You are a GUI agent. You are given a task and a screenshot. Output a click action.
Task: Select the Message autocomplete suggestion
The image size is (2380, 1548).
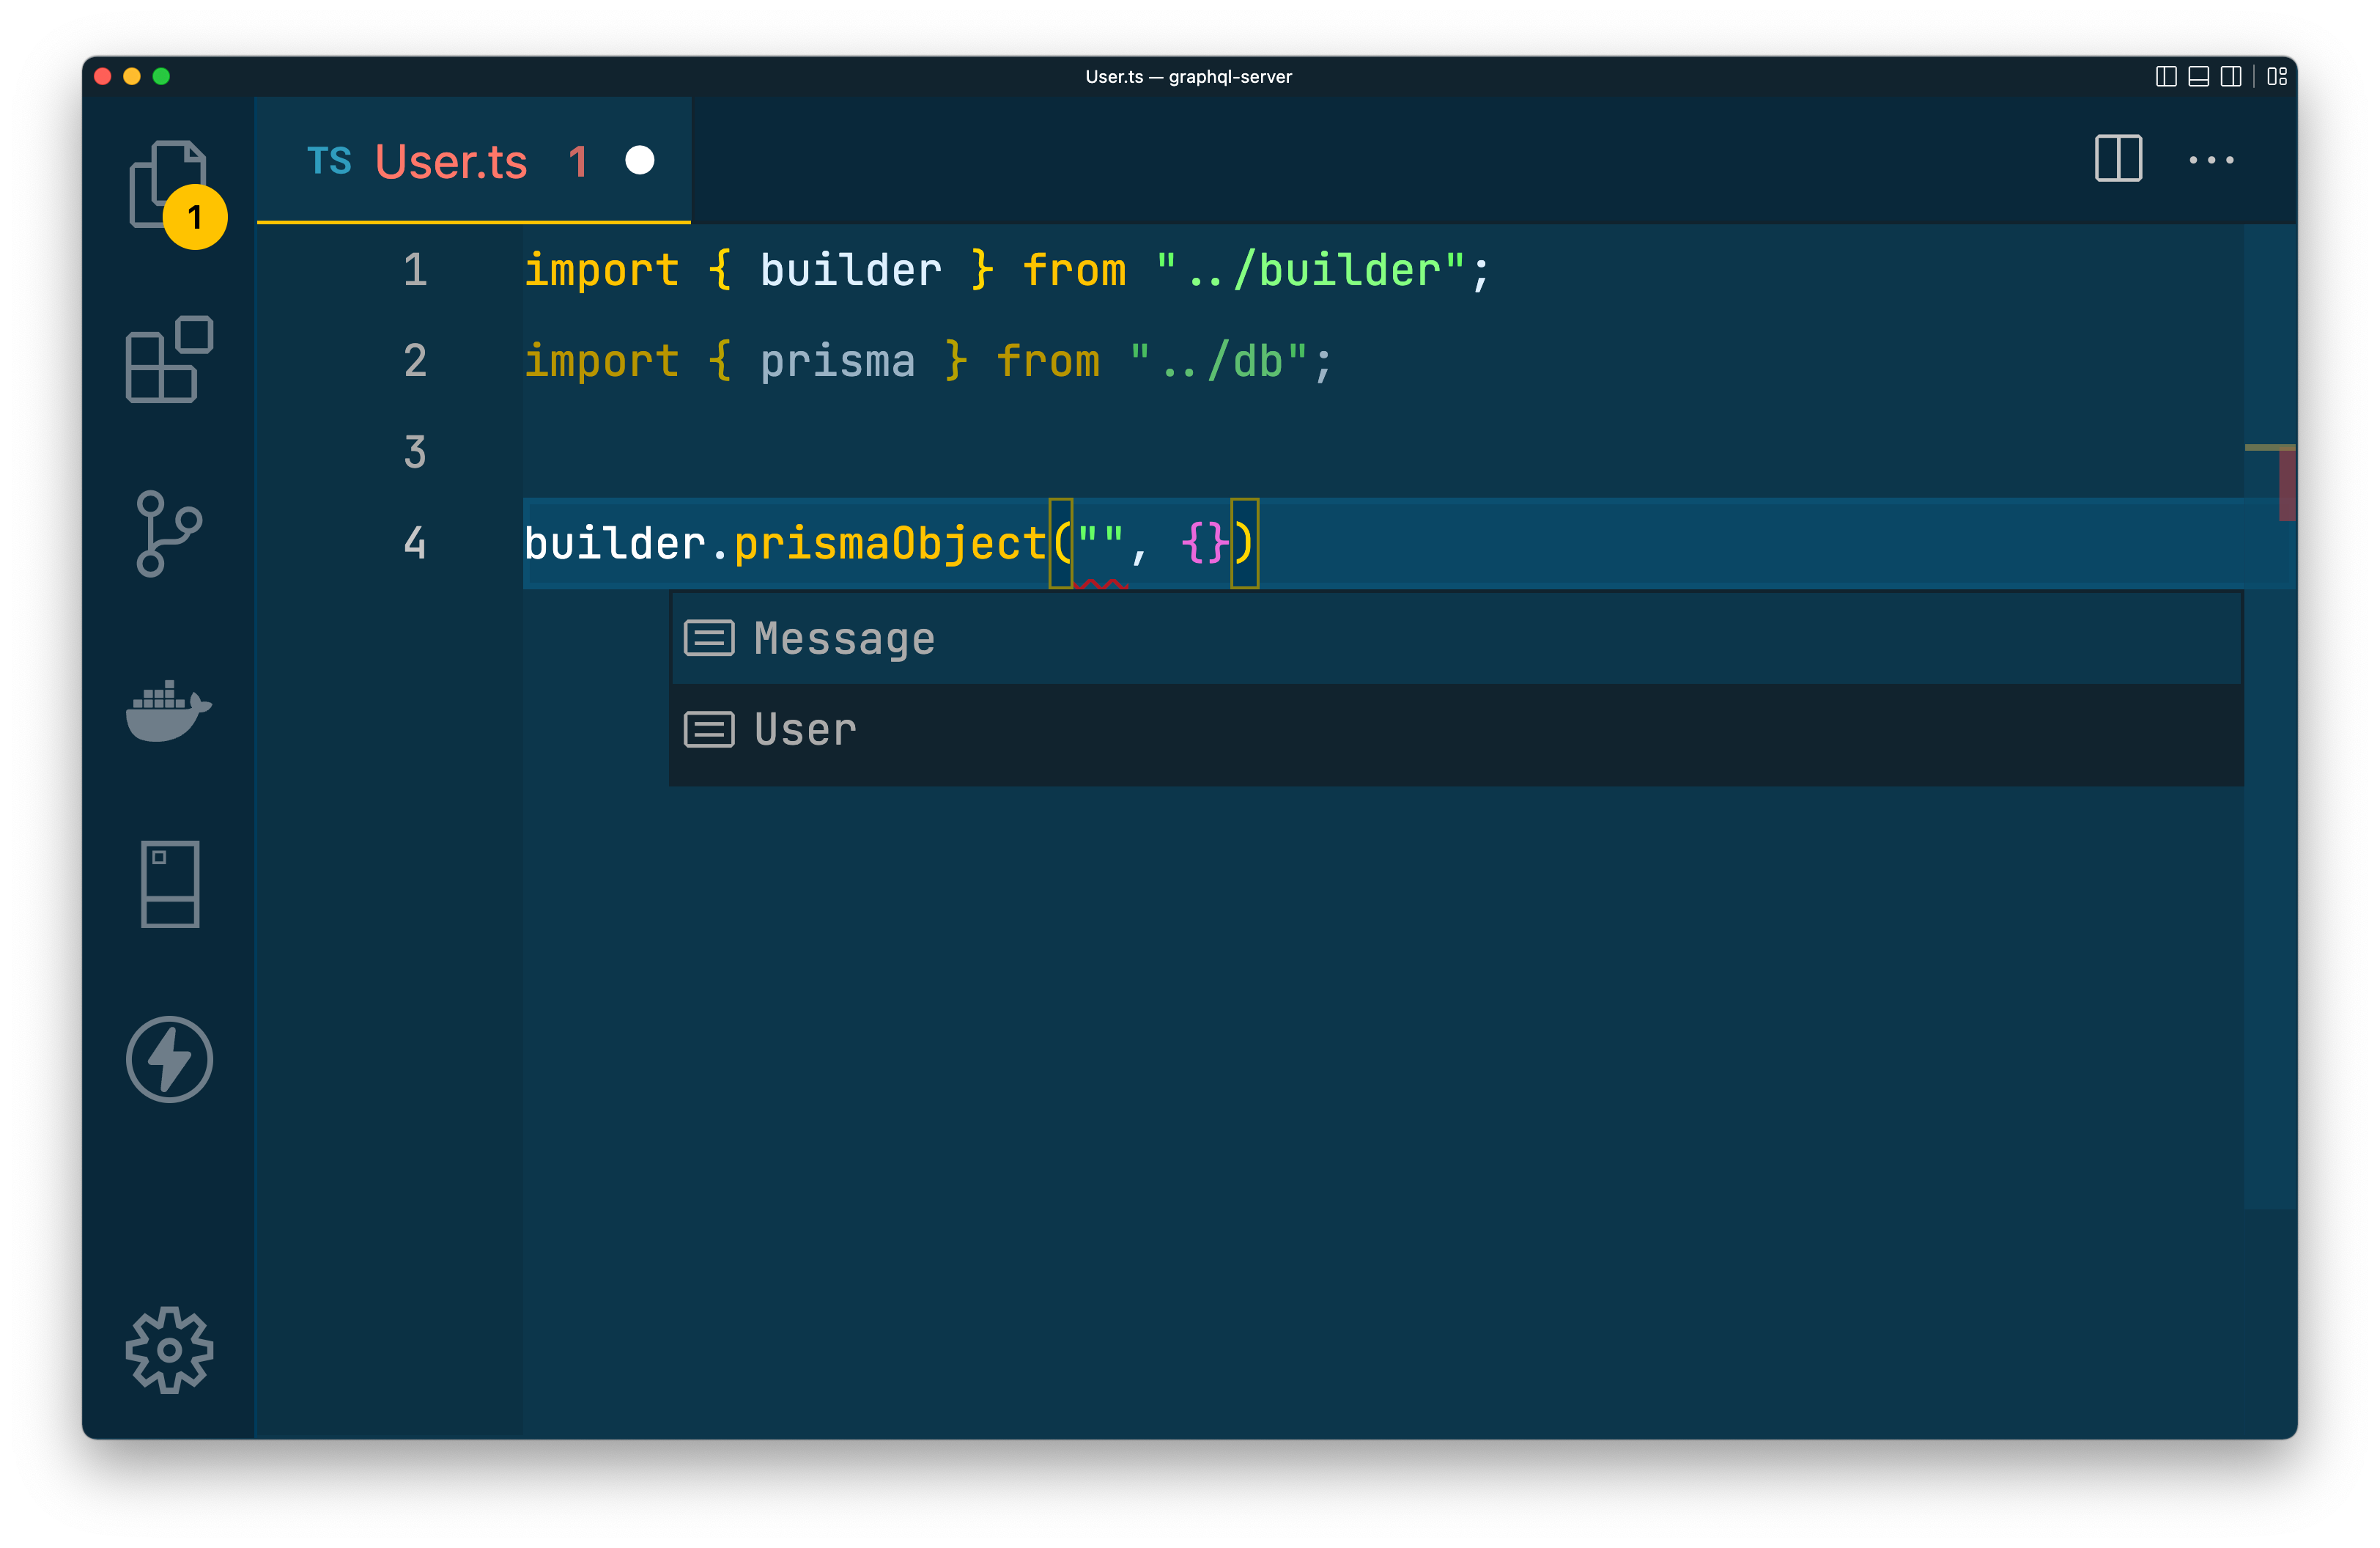[844, 638]
